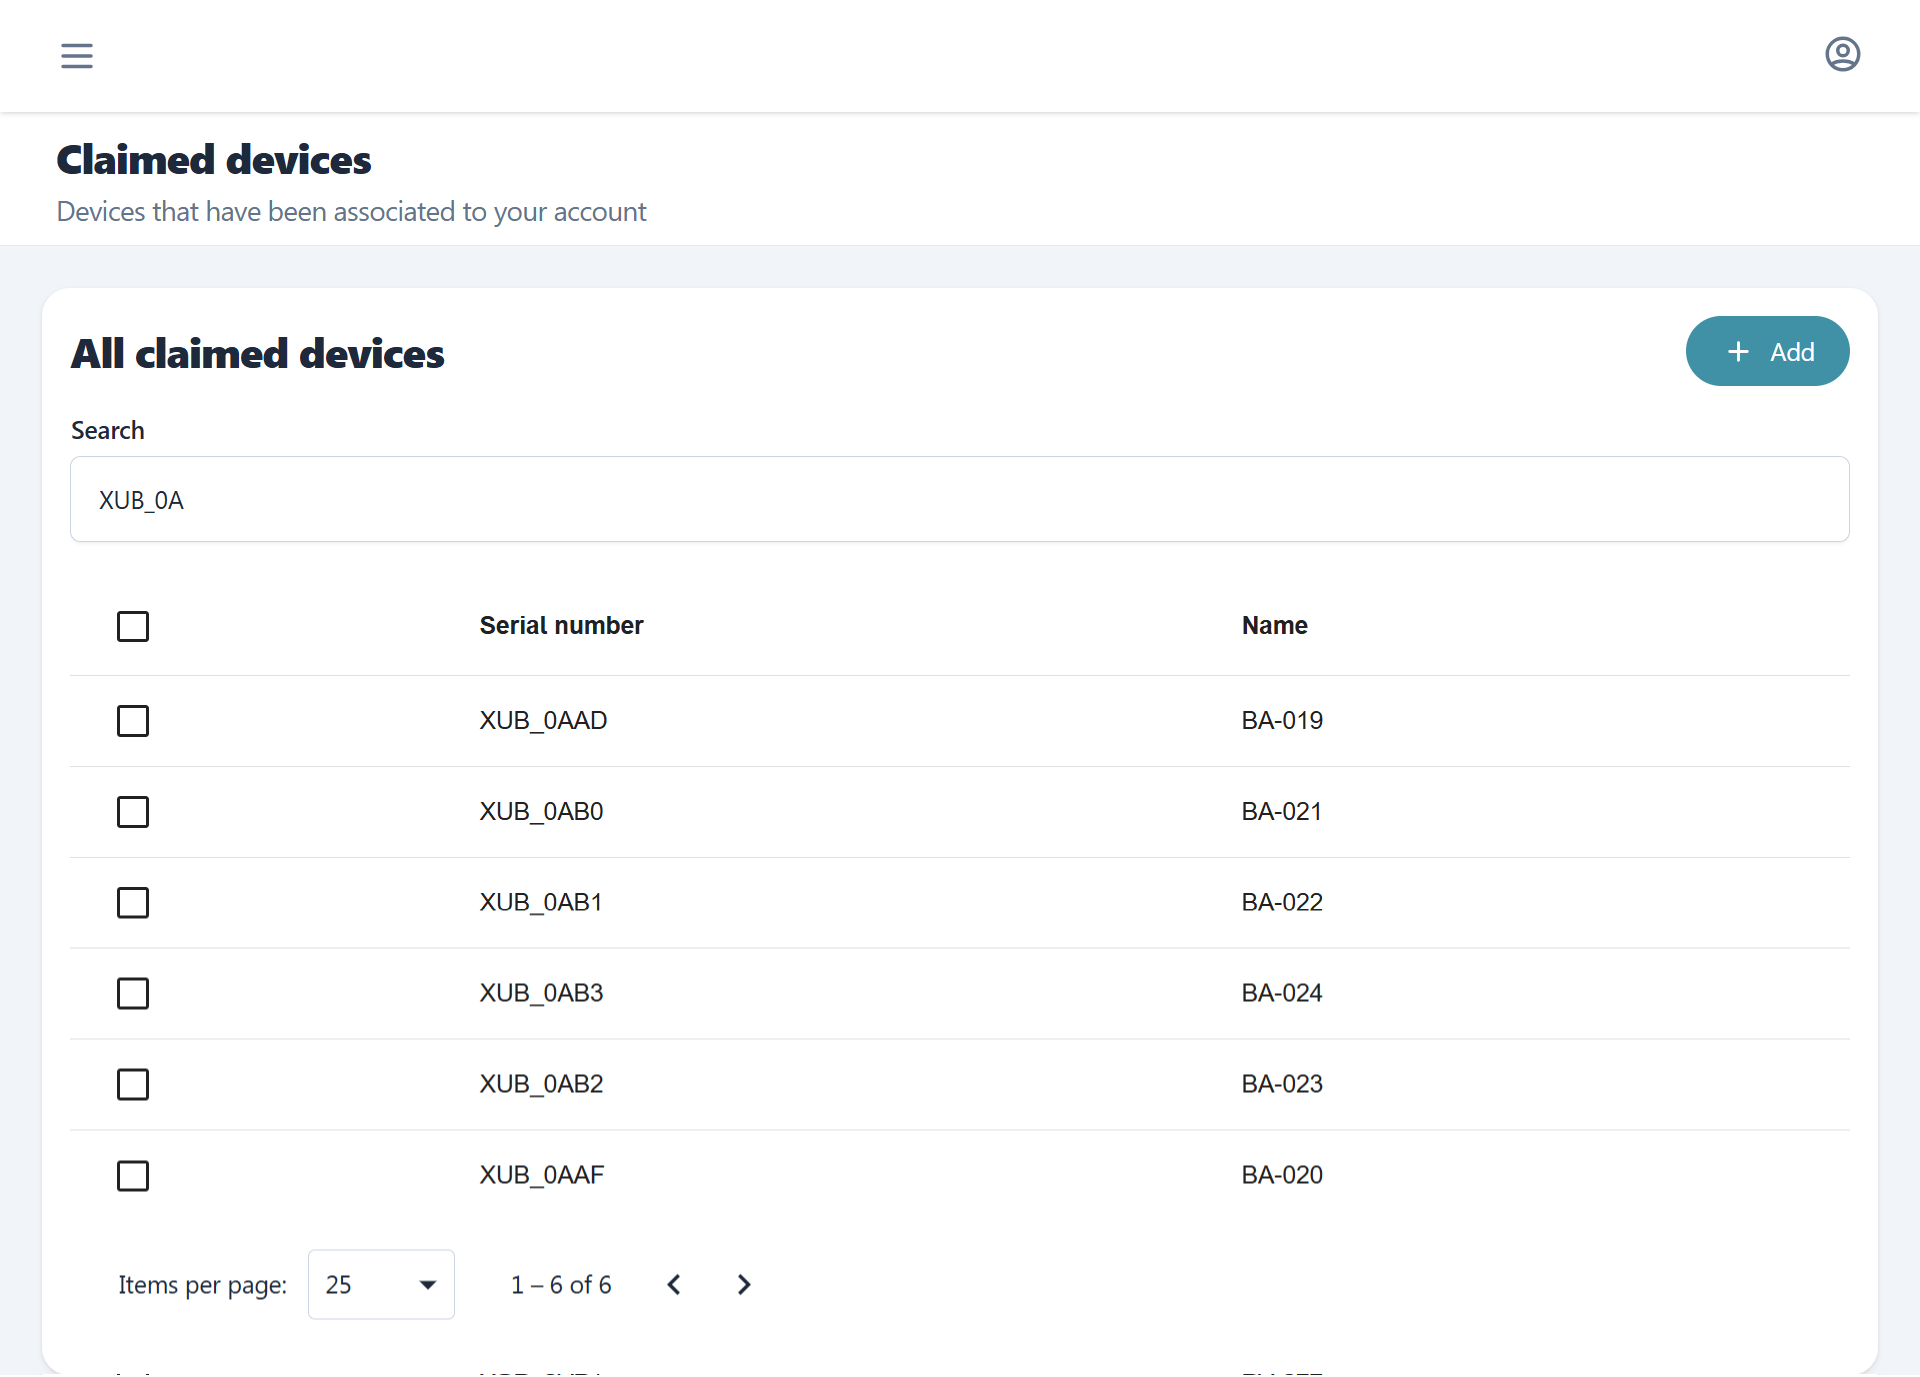
Task: Tick the checkbox for device BA-022
Action: coord(133,903)
